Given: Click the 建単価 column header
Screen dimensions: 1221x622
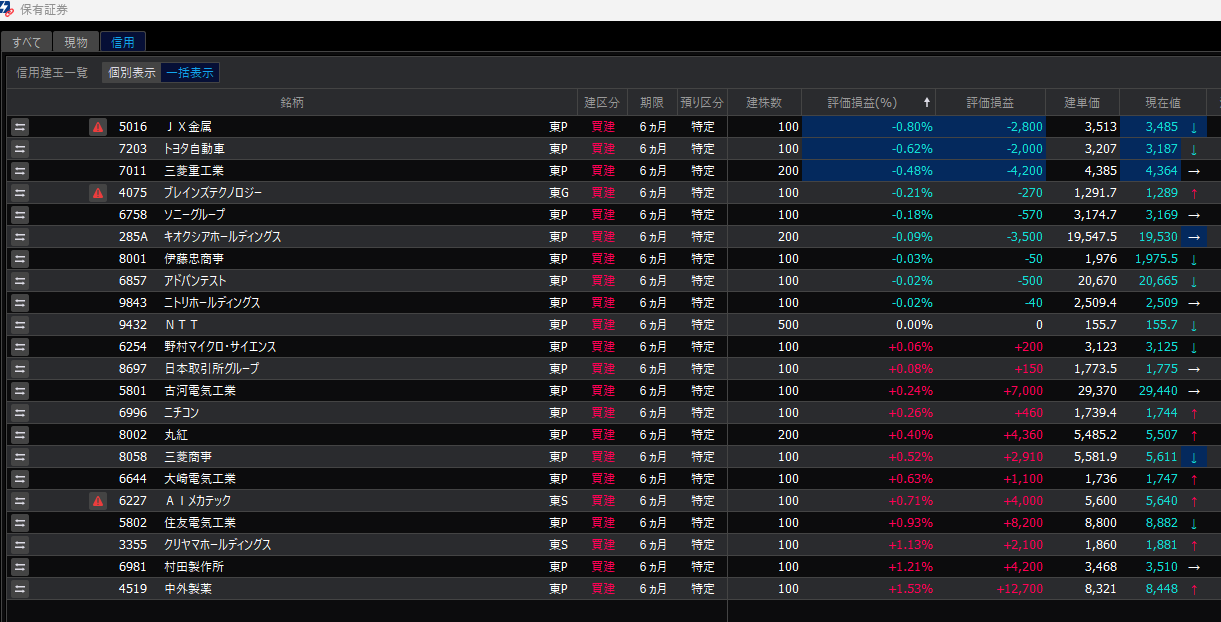Looking at the screenshot, I should (1082, 103).
